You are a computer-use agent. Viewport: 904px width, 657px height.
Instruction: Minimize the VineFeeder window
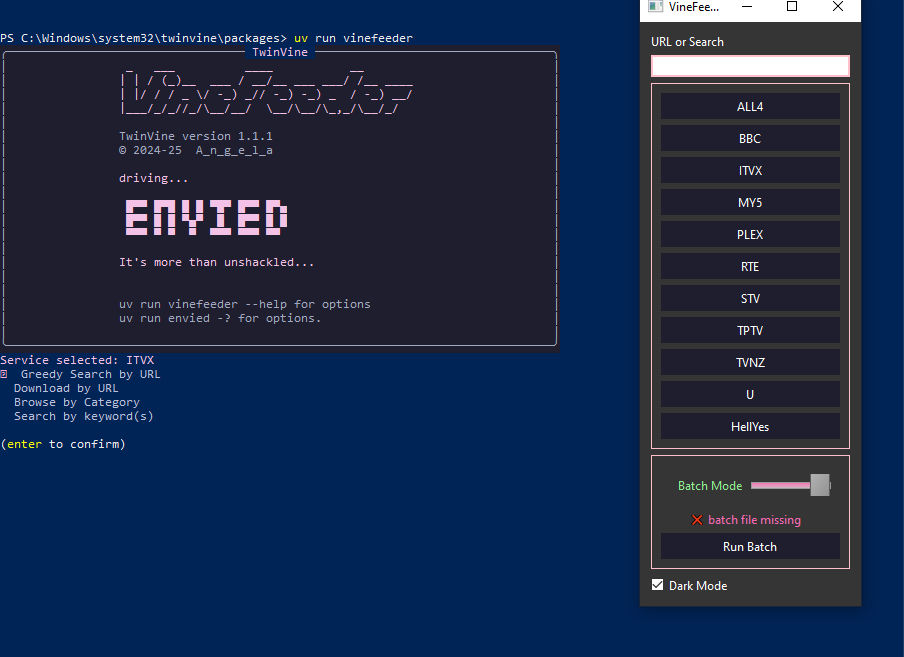tap(747, 7)
